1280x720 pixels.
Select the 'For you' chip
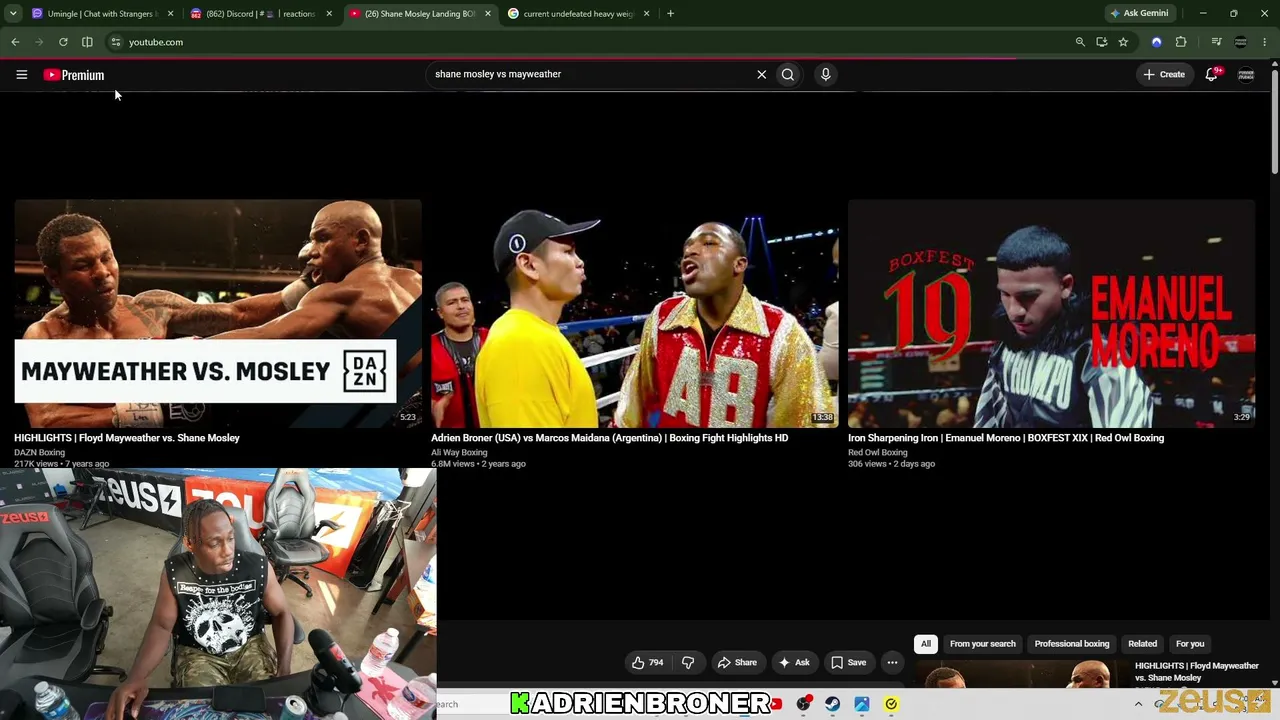click(x=1190, y=644)
